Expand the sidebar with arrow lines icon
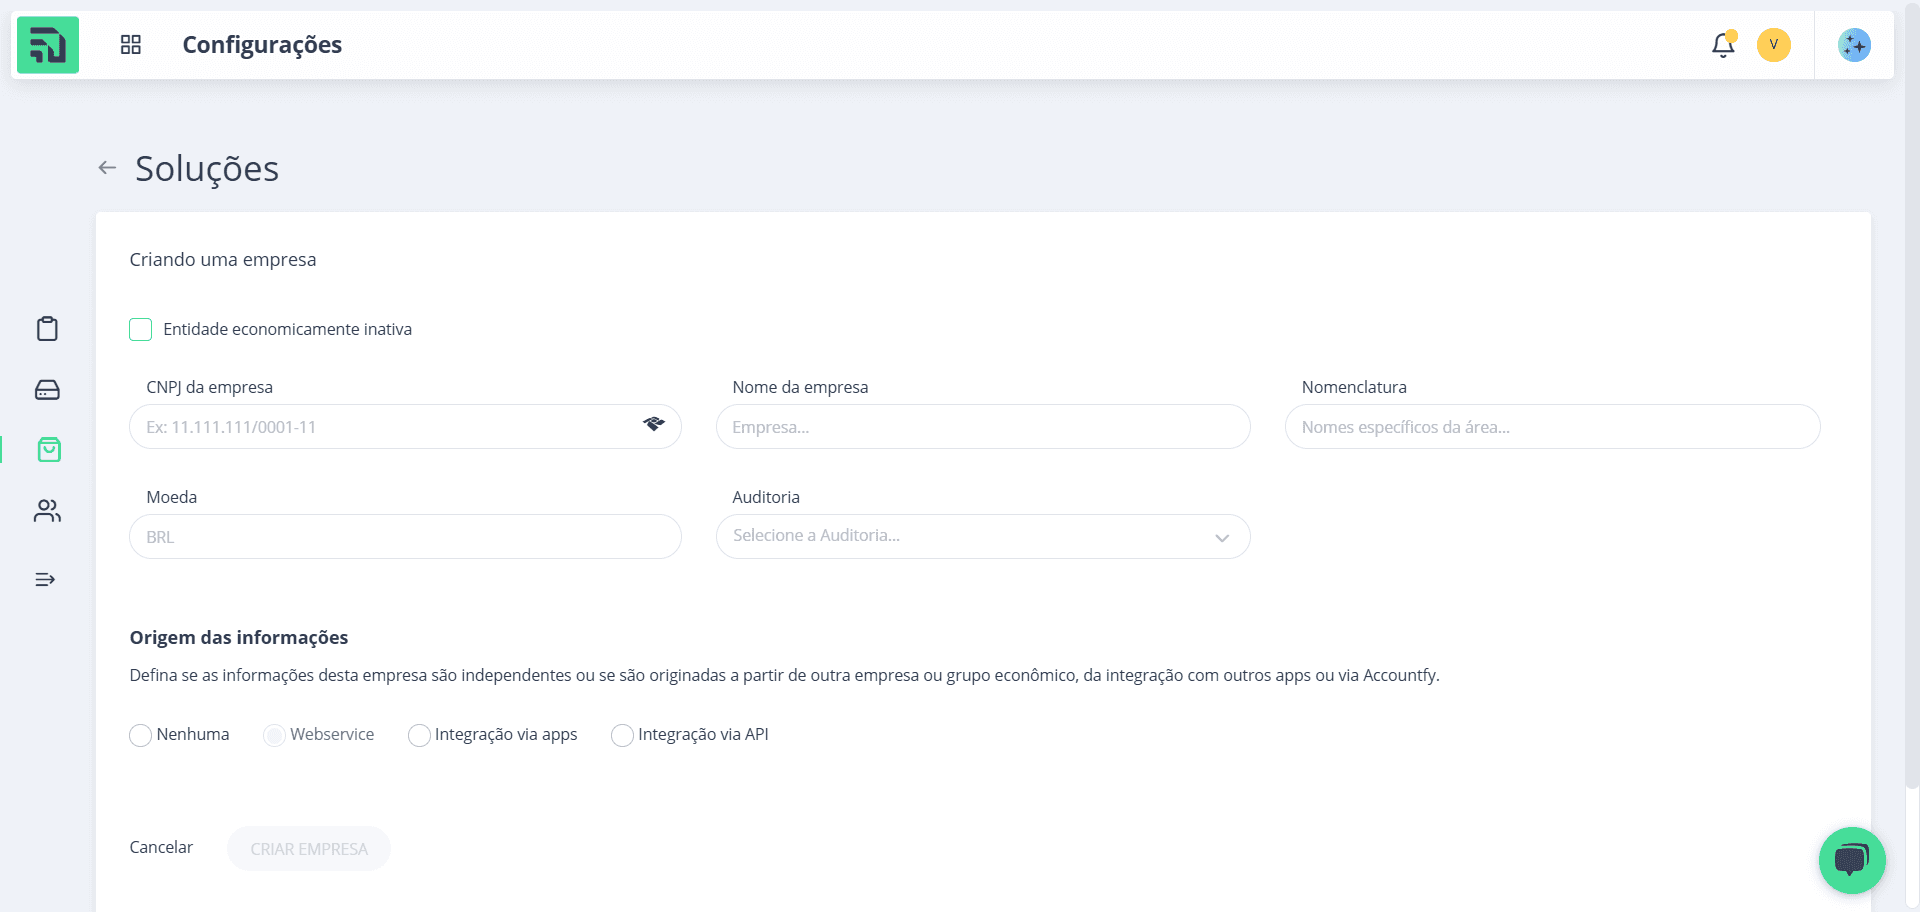This screenshot has height=912, width=1920. pos(45,580)
